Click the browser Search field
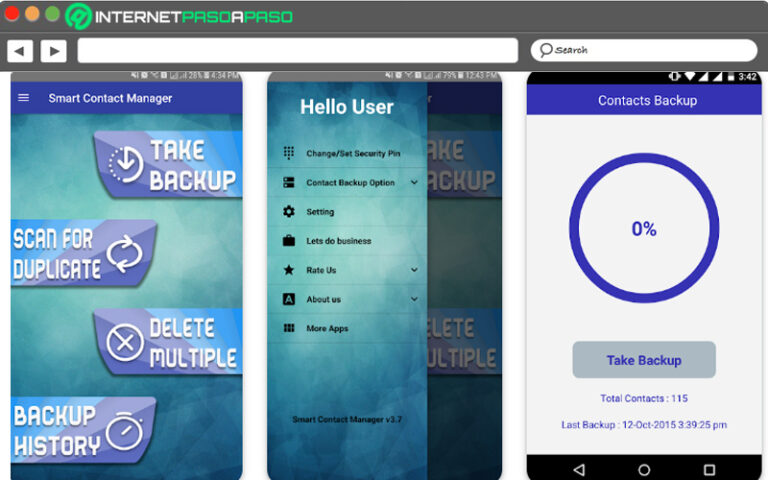 643,50
